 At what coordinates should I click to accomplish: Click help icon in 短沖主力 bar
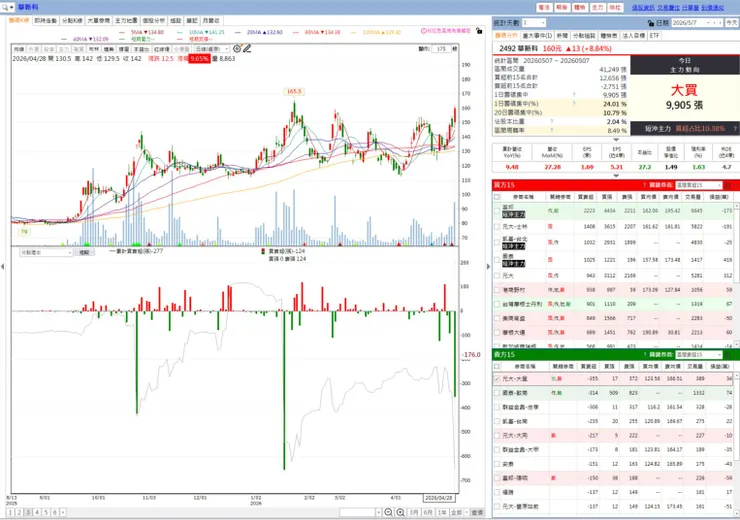(x=735, y=128)
